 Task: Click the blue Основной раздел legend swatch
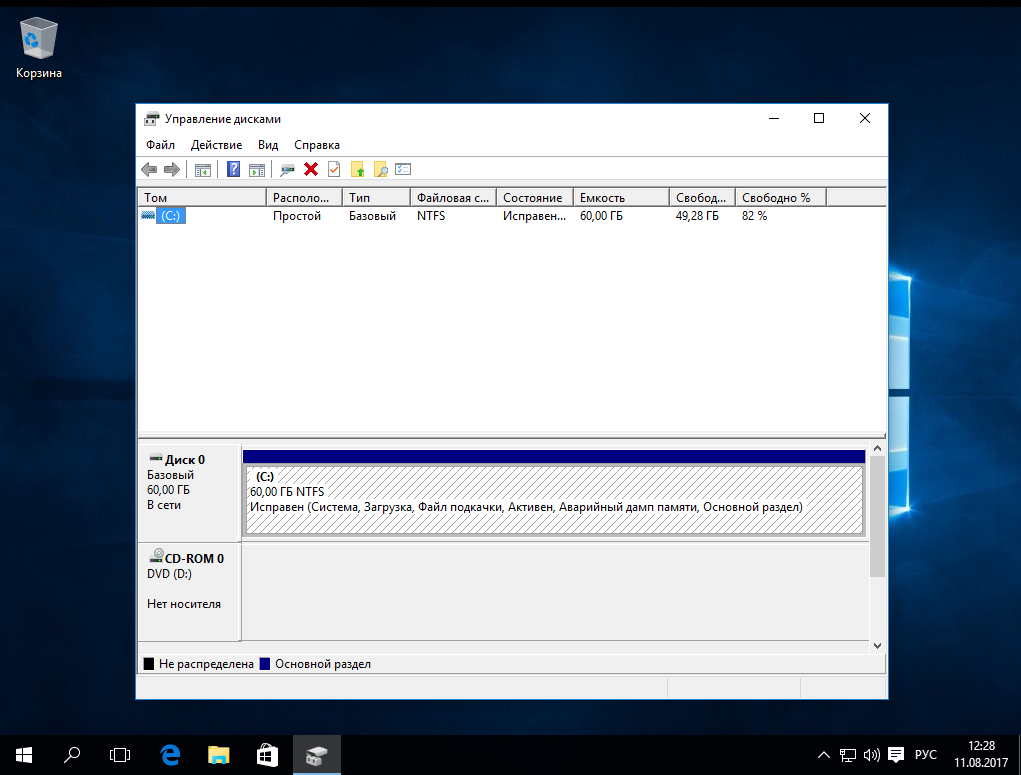pyautogui.click(x=265, y=664)
